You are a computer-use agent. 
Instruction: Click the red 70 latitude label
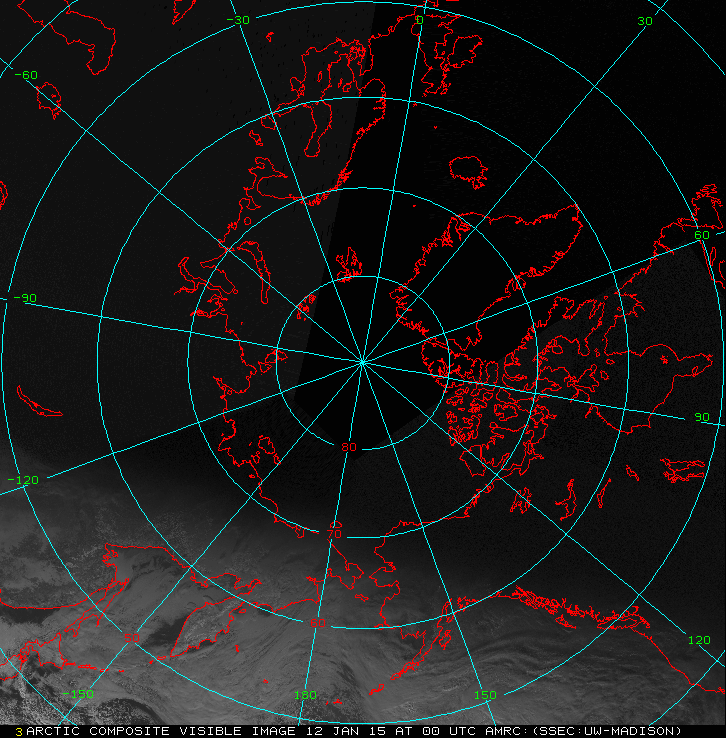[x=334, y=534]
